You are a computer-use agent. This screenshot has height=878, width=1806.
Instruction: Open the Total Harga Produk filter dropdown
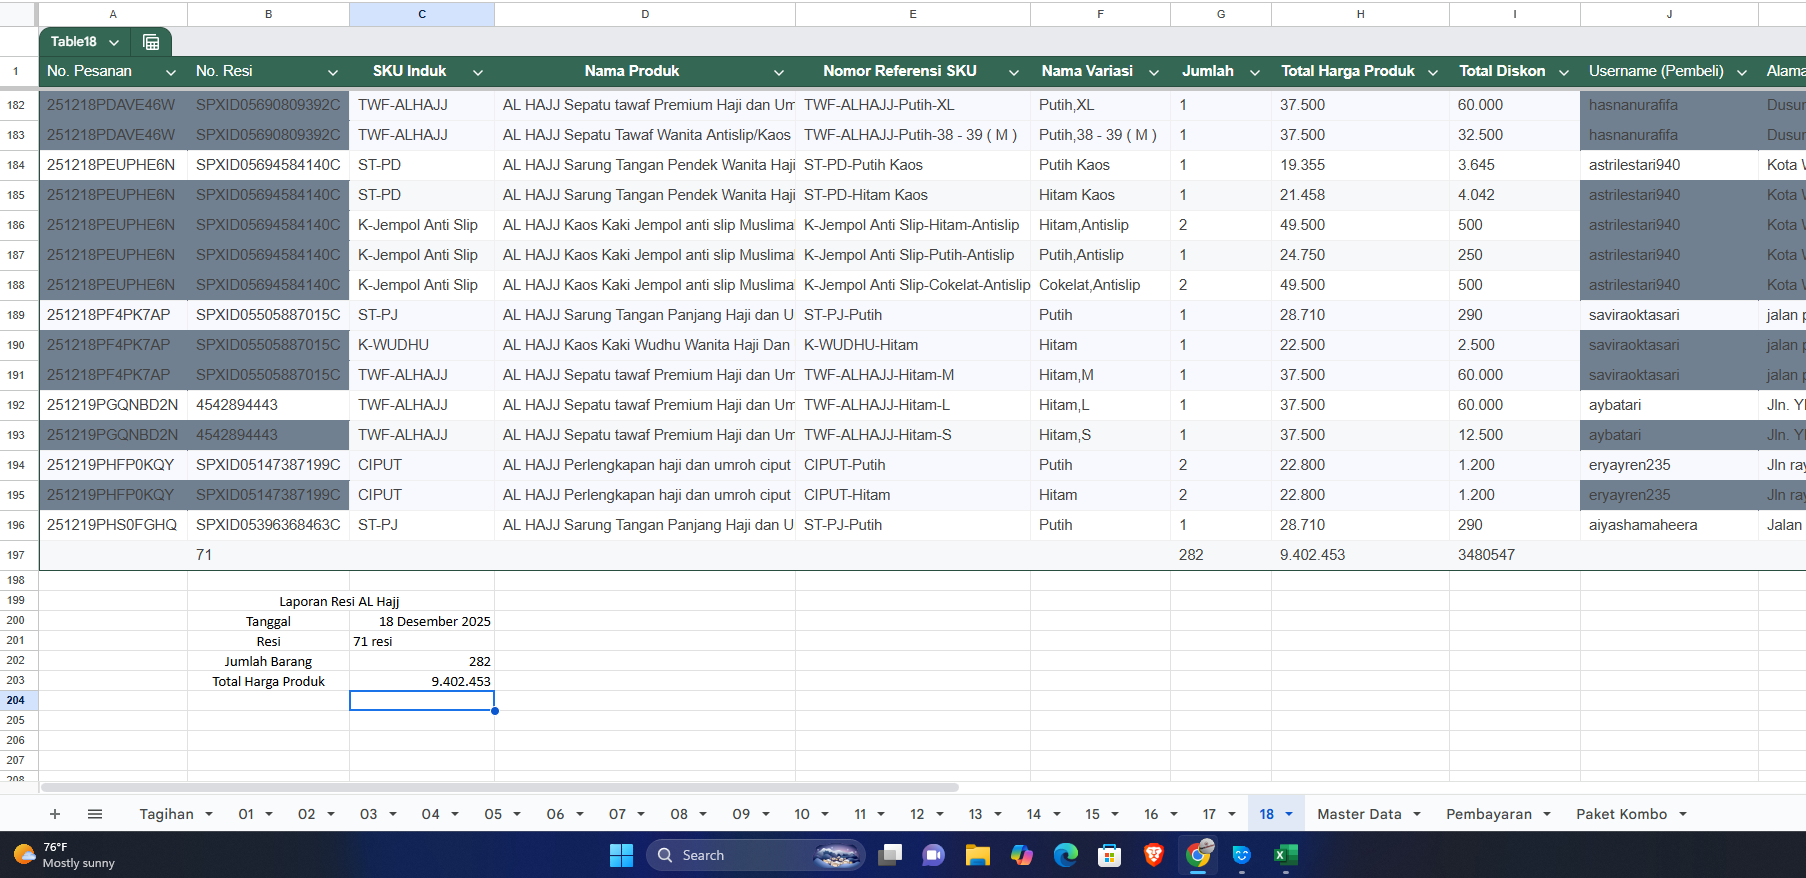[1433, 72]
